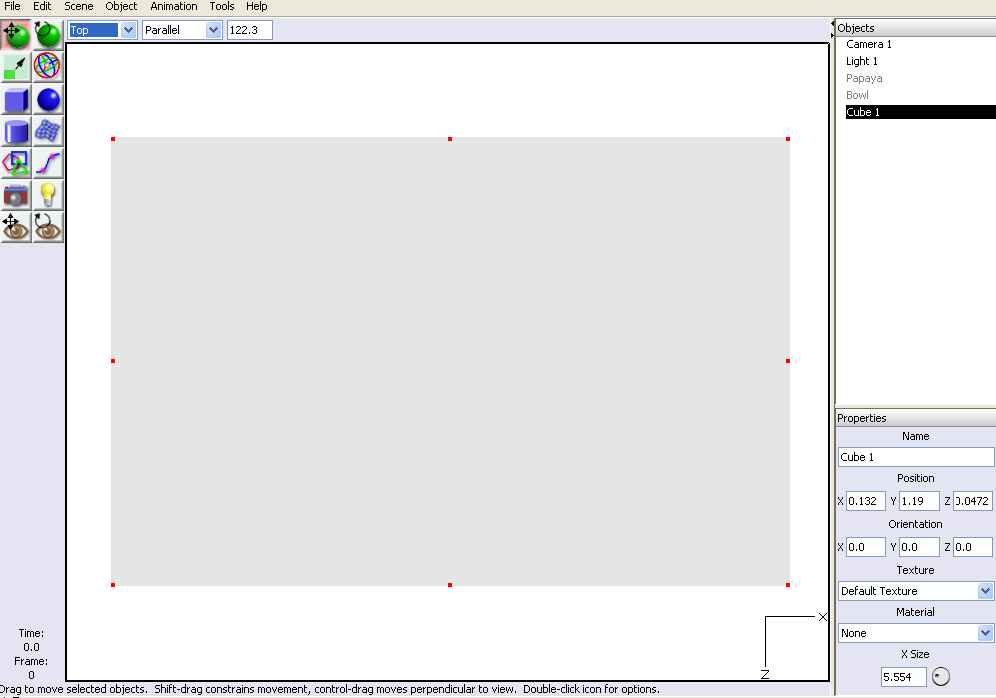Select the Move Objects tool
The image size is (996, 698).
pos(16,35)
